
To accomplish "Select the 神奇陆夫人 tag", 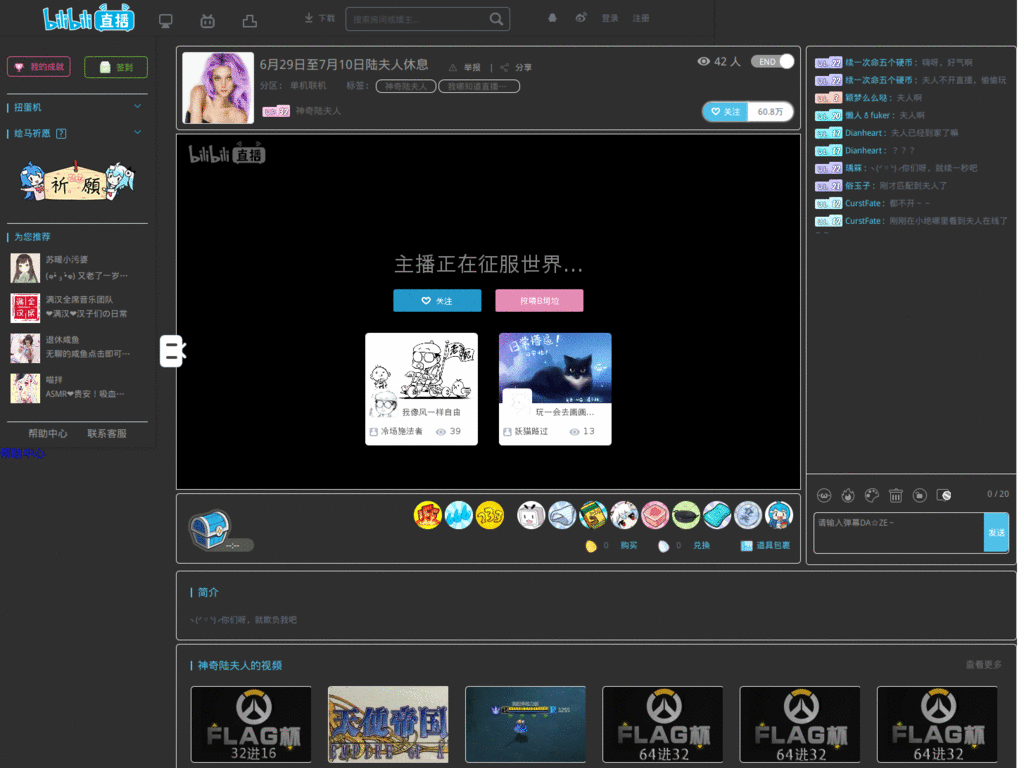I will tap(405, 87).
